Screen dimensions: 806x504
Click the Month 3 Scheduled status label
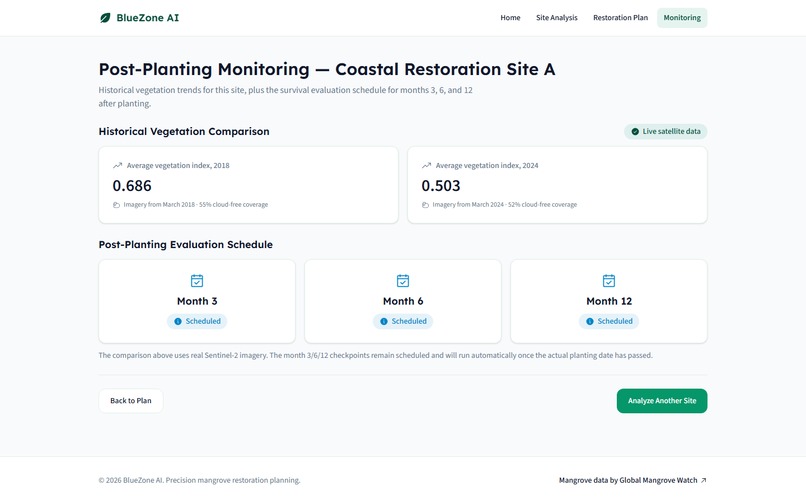coord(203,321)
